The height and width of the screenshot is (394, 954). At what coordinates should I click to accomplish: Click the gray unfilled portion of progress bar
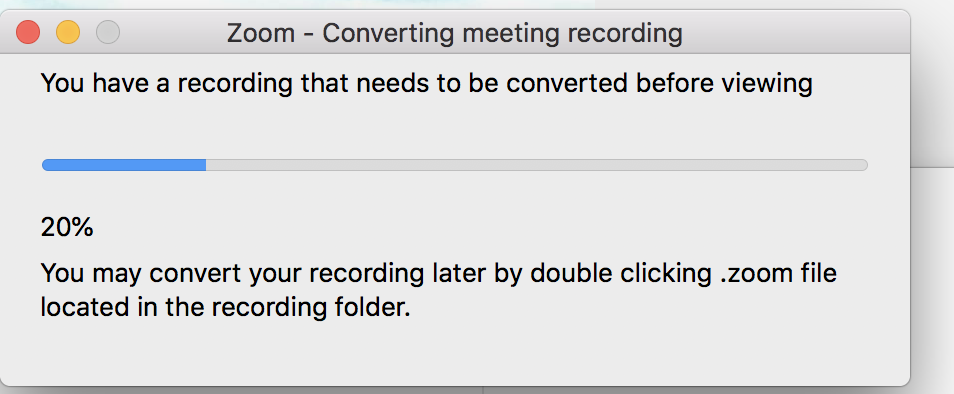pyautogui.click(x=537, y=165)
